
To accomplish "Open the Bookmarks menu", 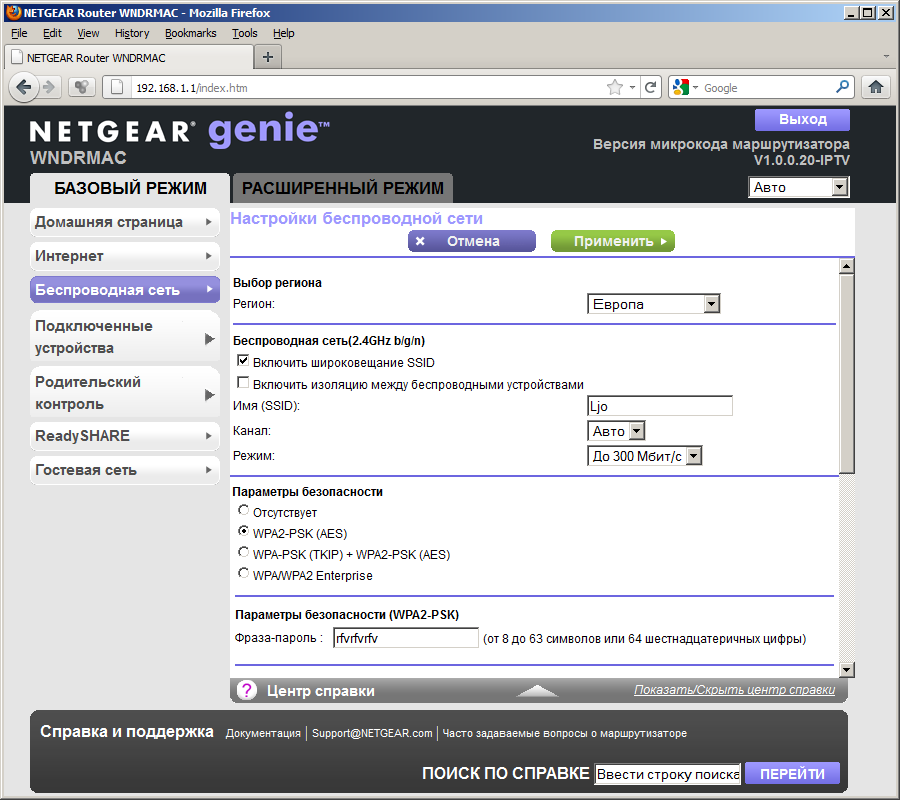I will (191, 33).
